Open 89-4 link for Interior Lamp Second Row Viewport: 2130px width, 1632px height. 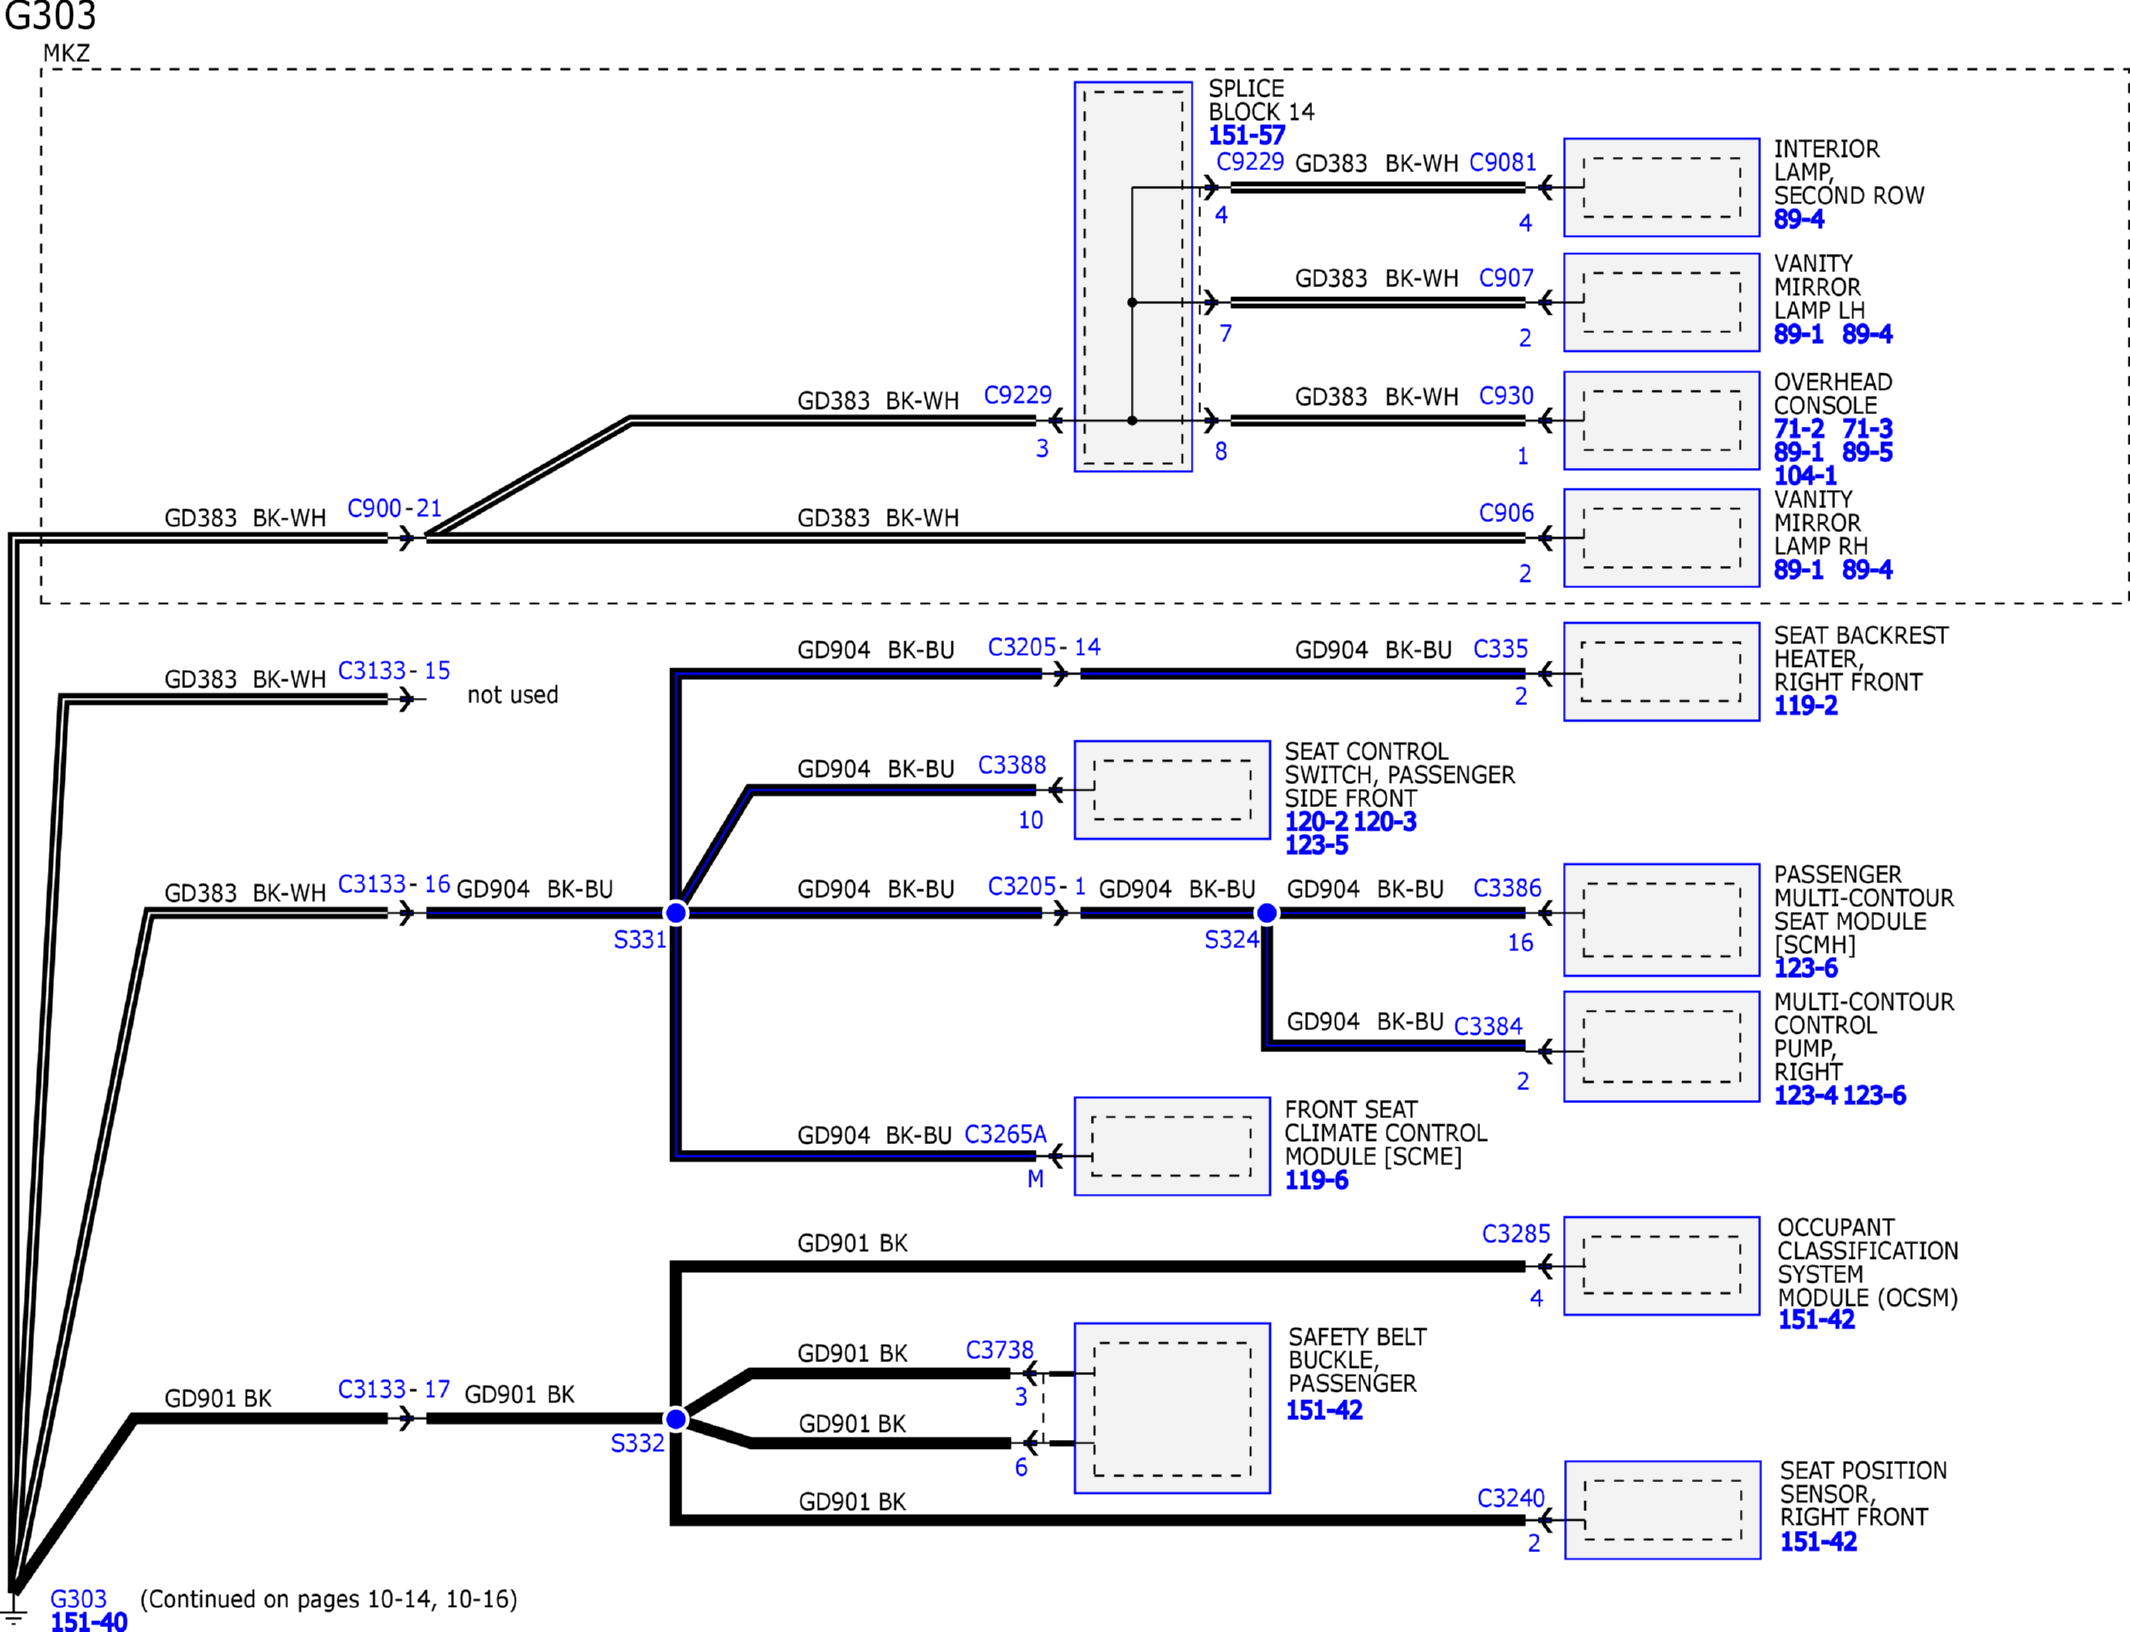point(1798,219)
